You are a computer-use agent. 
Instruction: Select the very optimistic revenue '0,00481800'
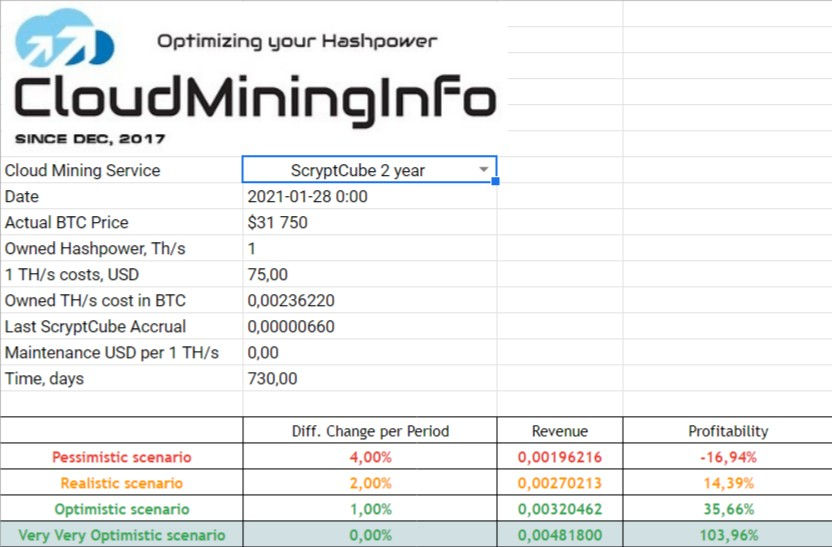tap(560, 535)
